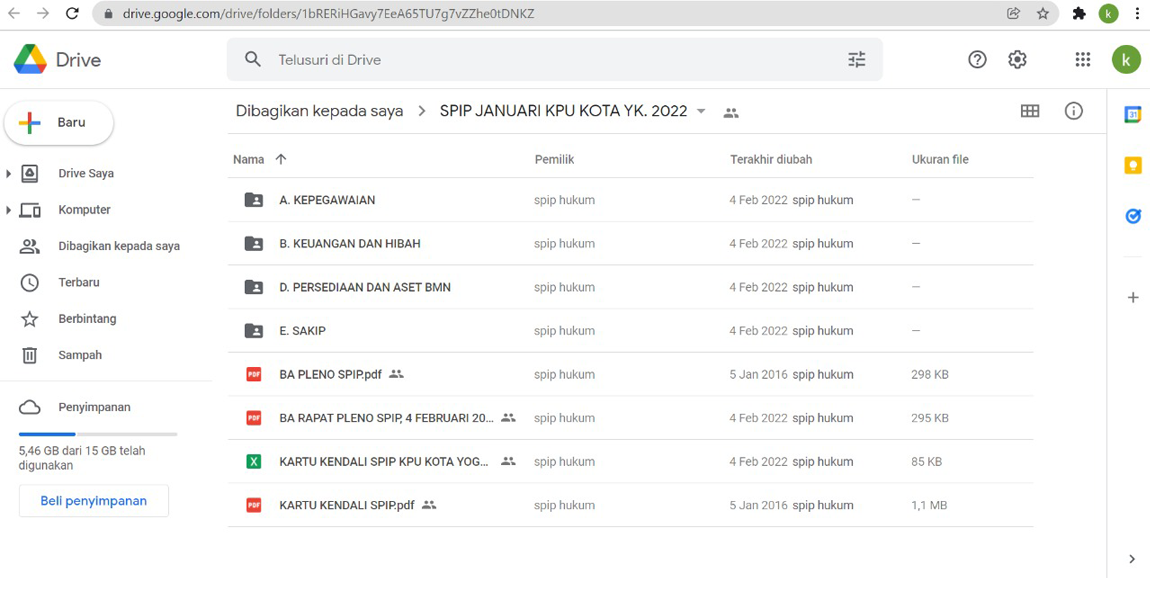Open Sampah in the sidebar
This screenshot has width=1150, height=616.
pos(79,355)
